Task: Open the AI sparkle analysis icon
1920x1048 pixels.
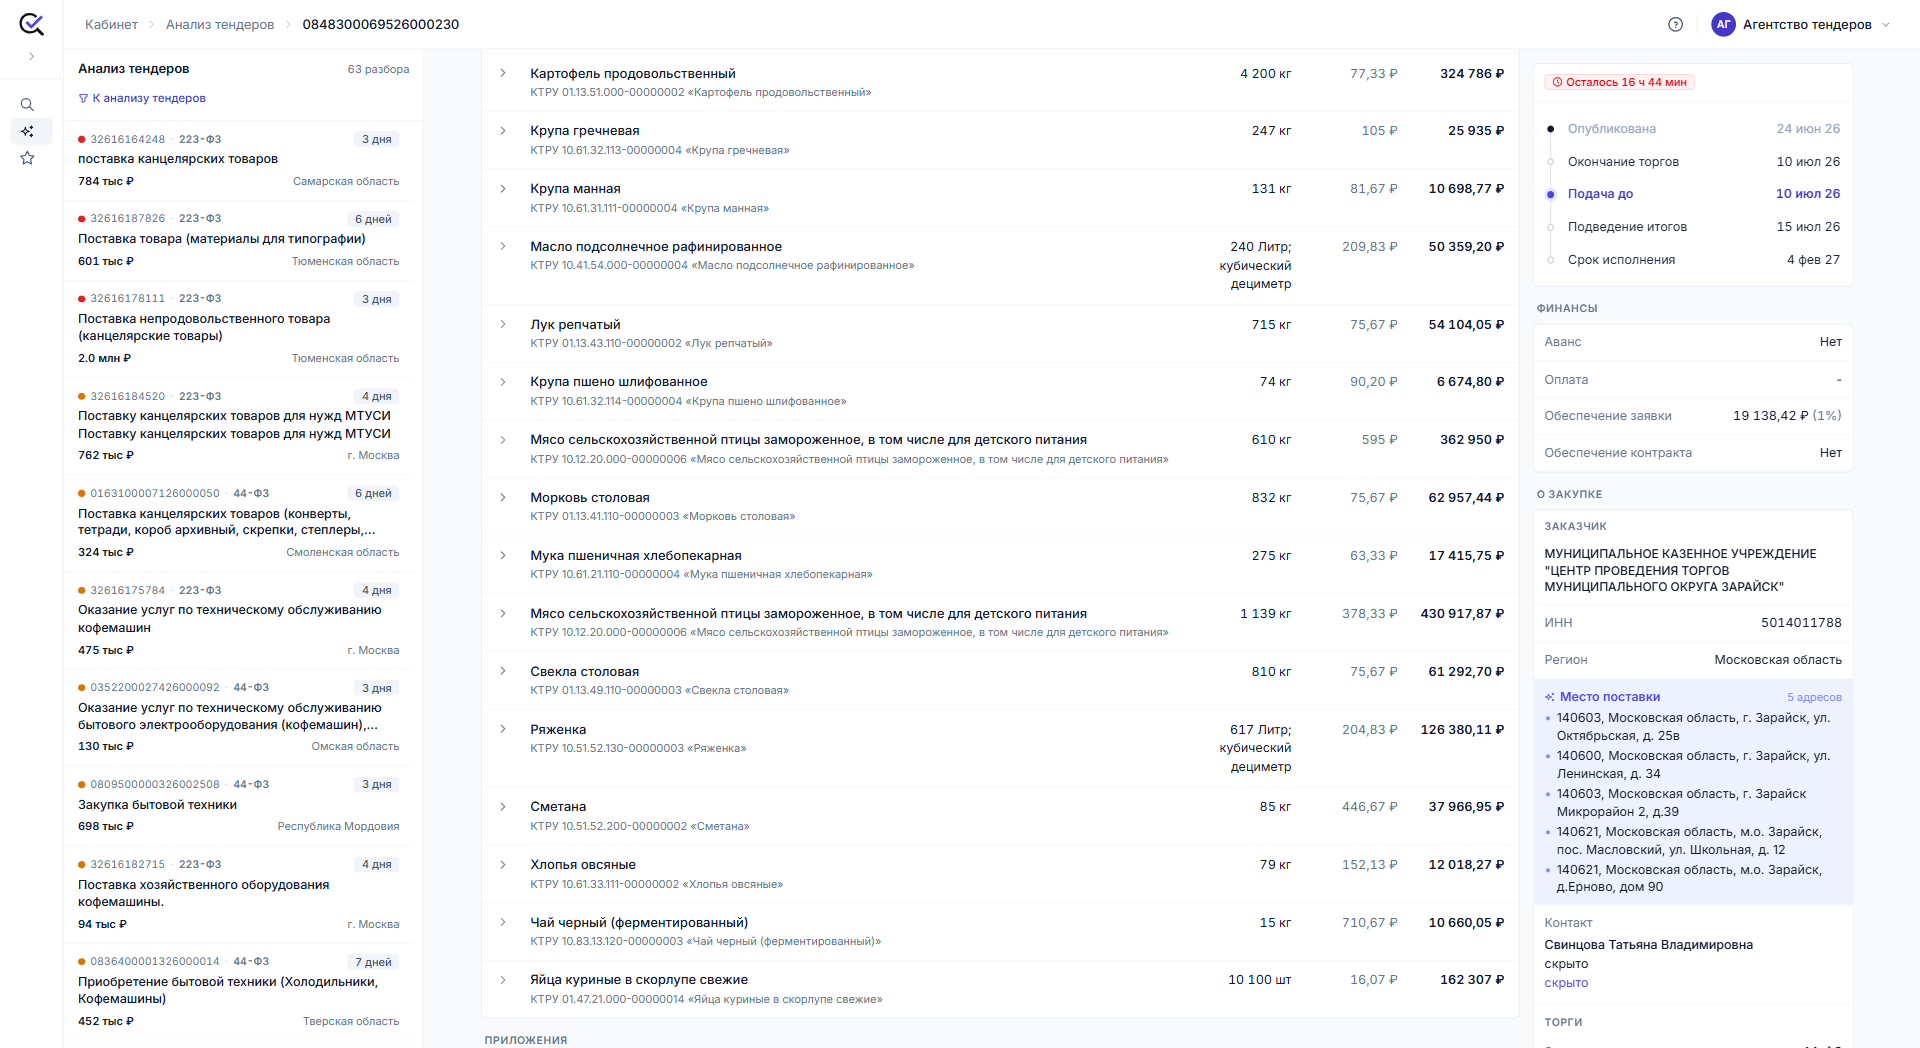Action: pos(28,131)
